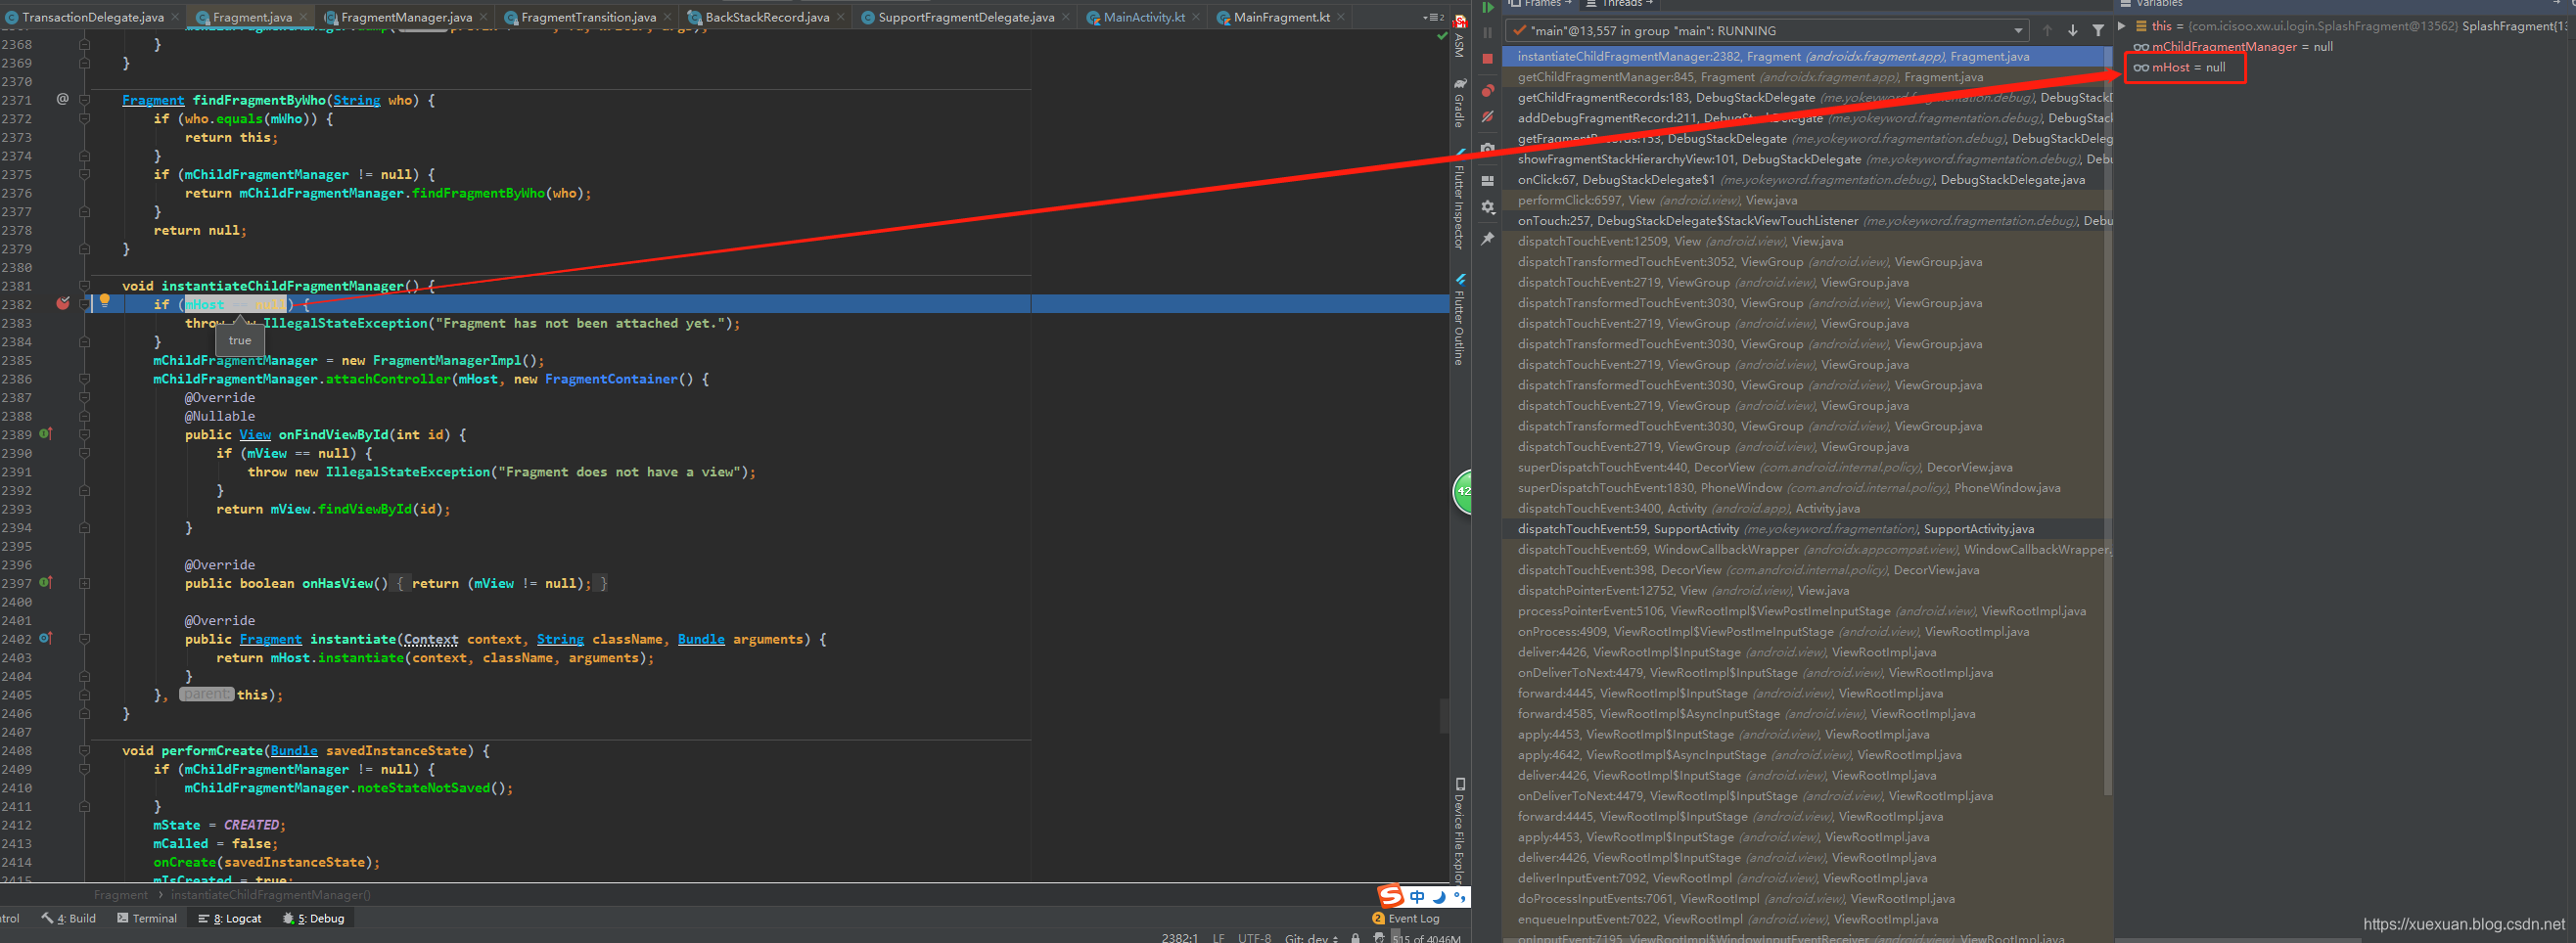Open the Flutter Inspector side panel

[1459, 200]
